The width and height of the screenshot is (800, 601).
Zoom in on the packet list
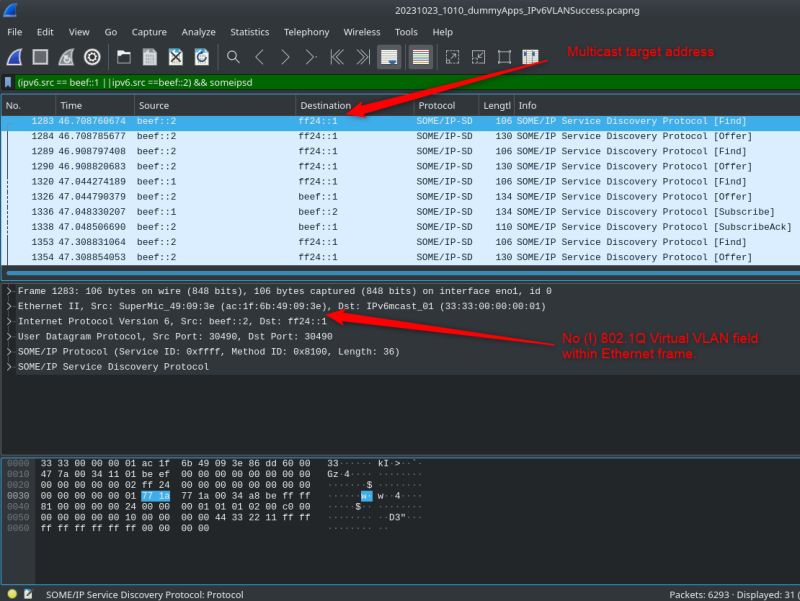pyautogui.click(x=451, y=57)
